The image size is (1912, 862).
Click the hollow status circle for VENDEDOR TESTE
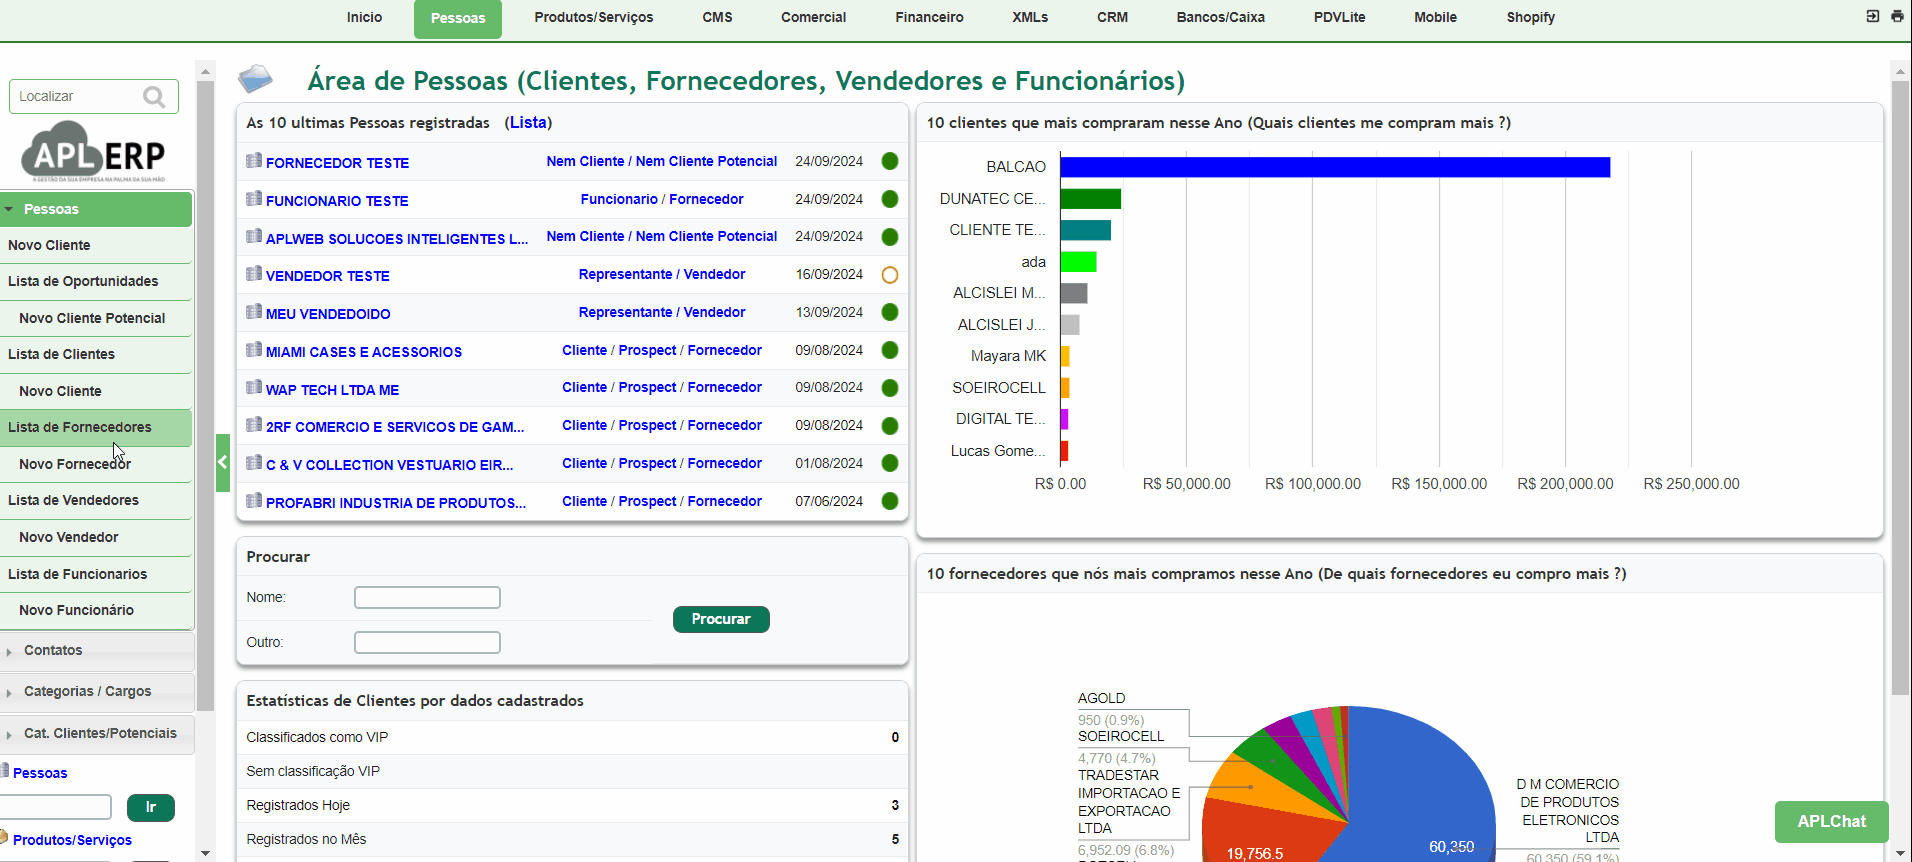point(890,275)
